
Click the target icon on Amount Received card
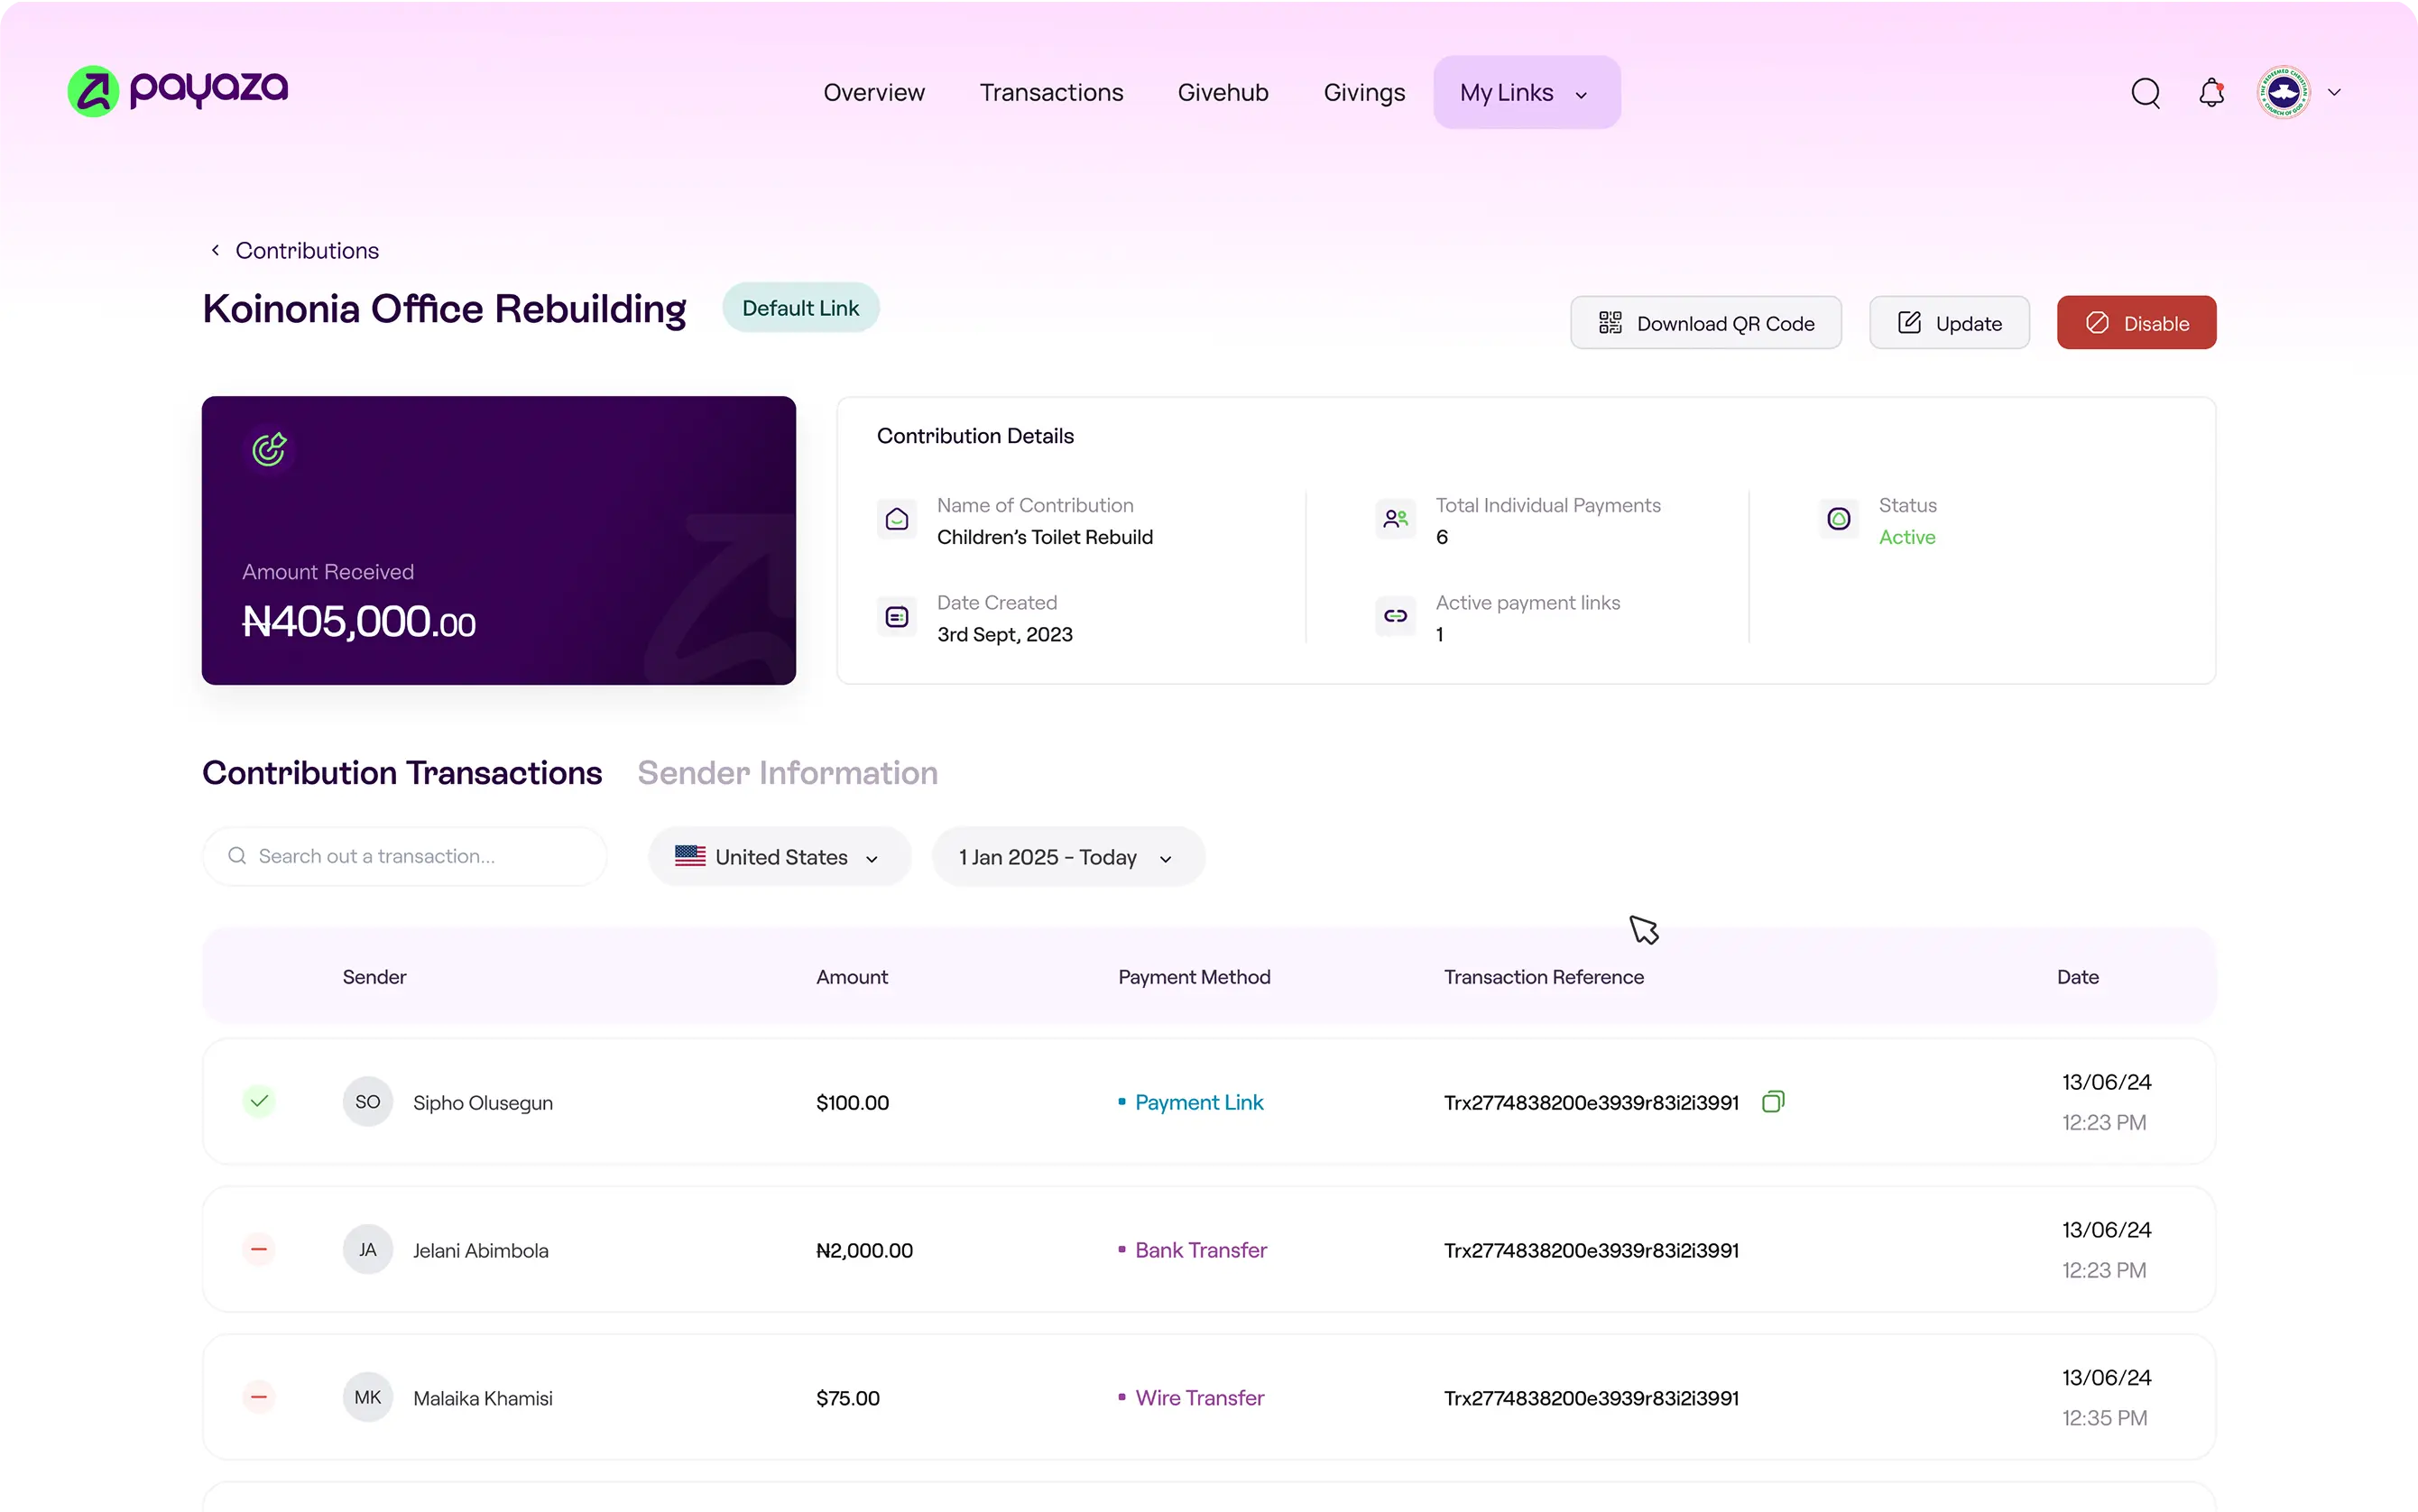click(x=269, y=449)
